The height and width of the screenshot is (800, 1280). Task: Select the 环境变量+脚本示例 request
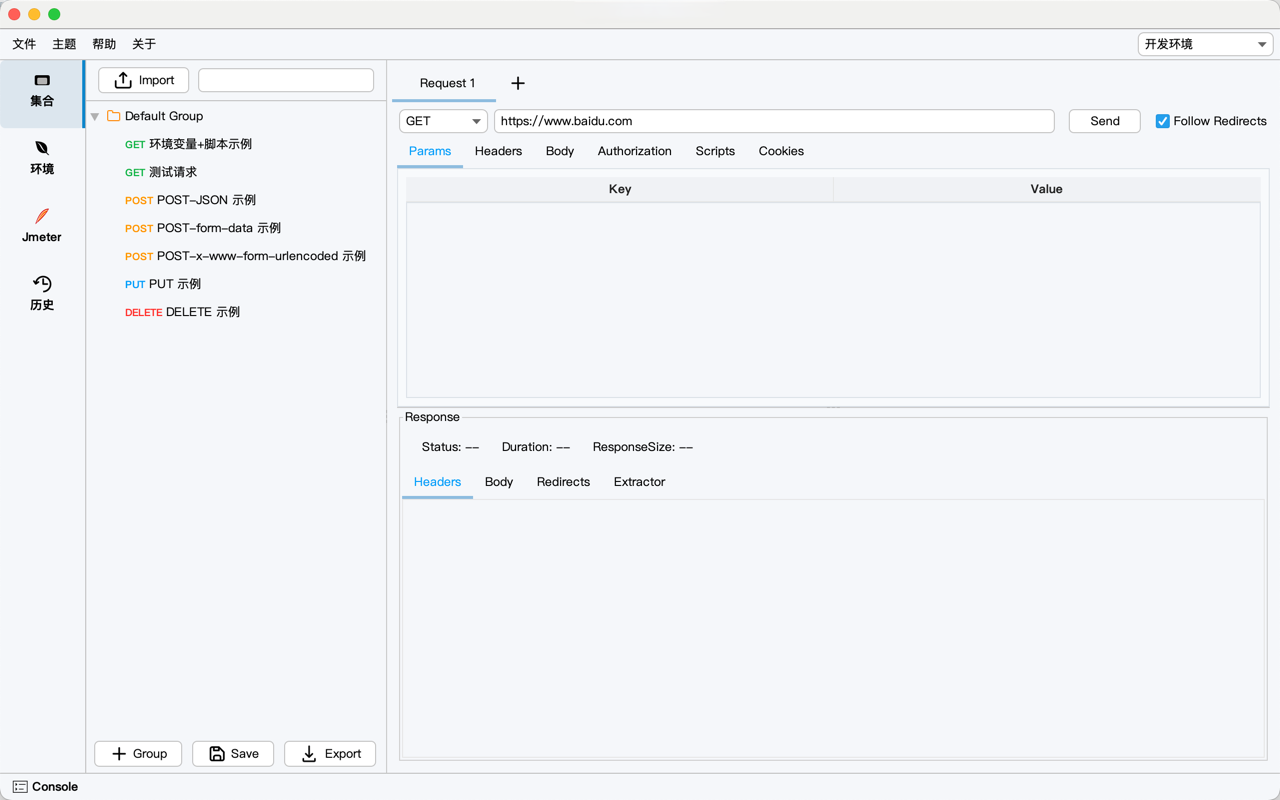[188, 144]
